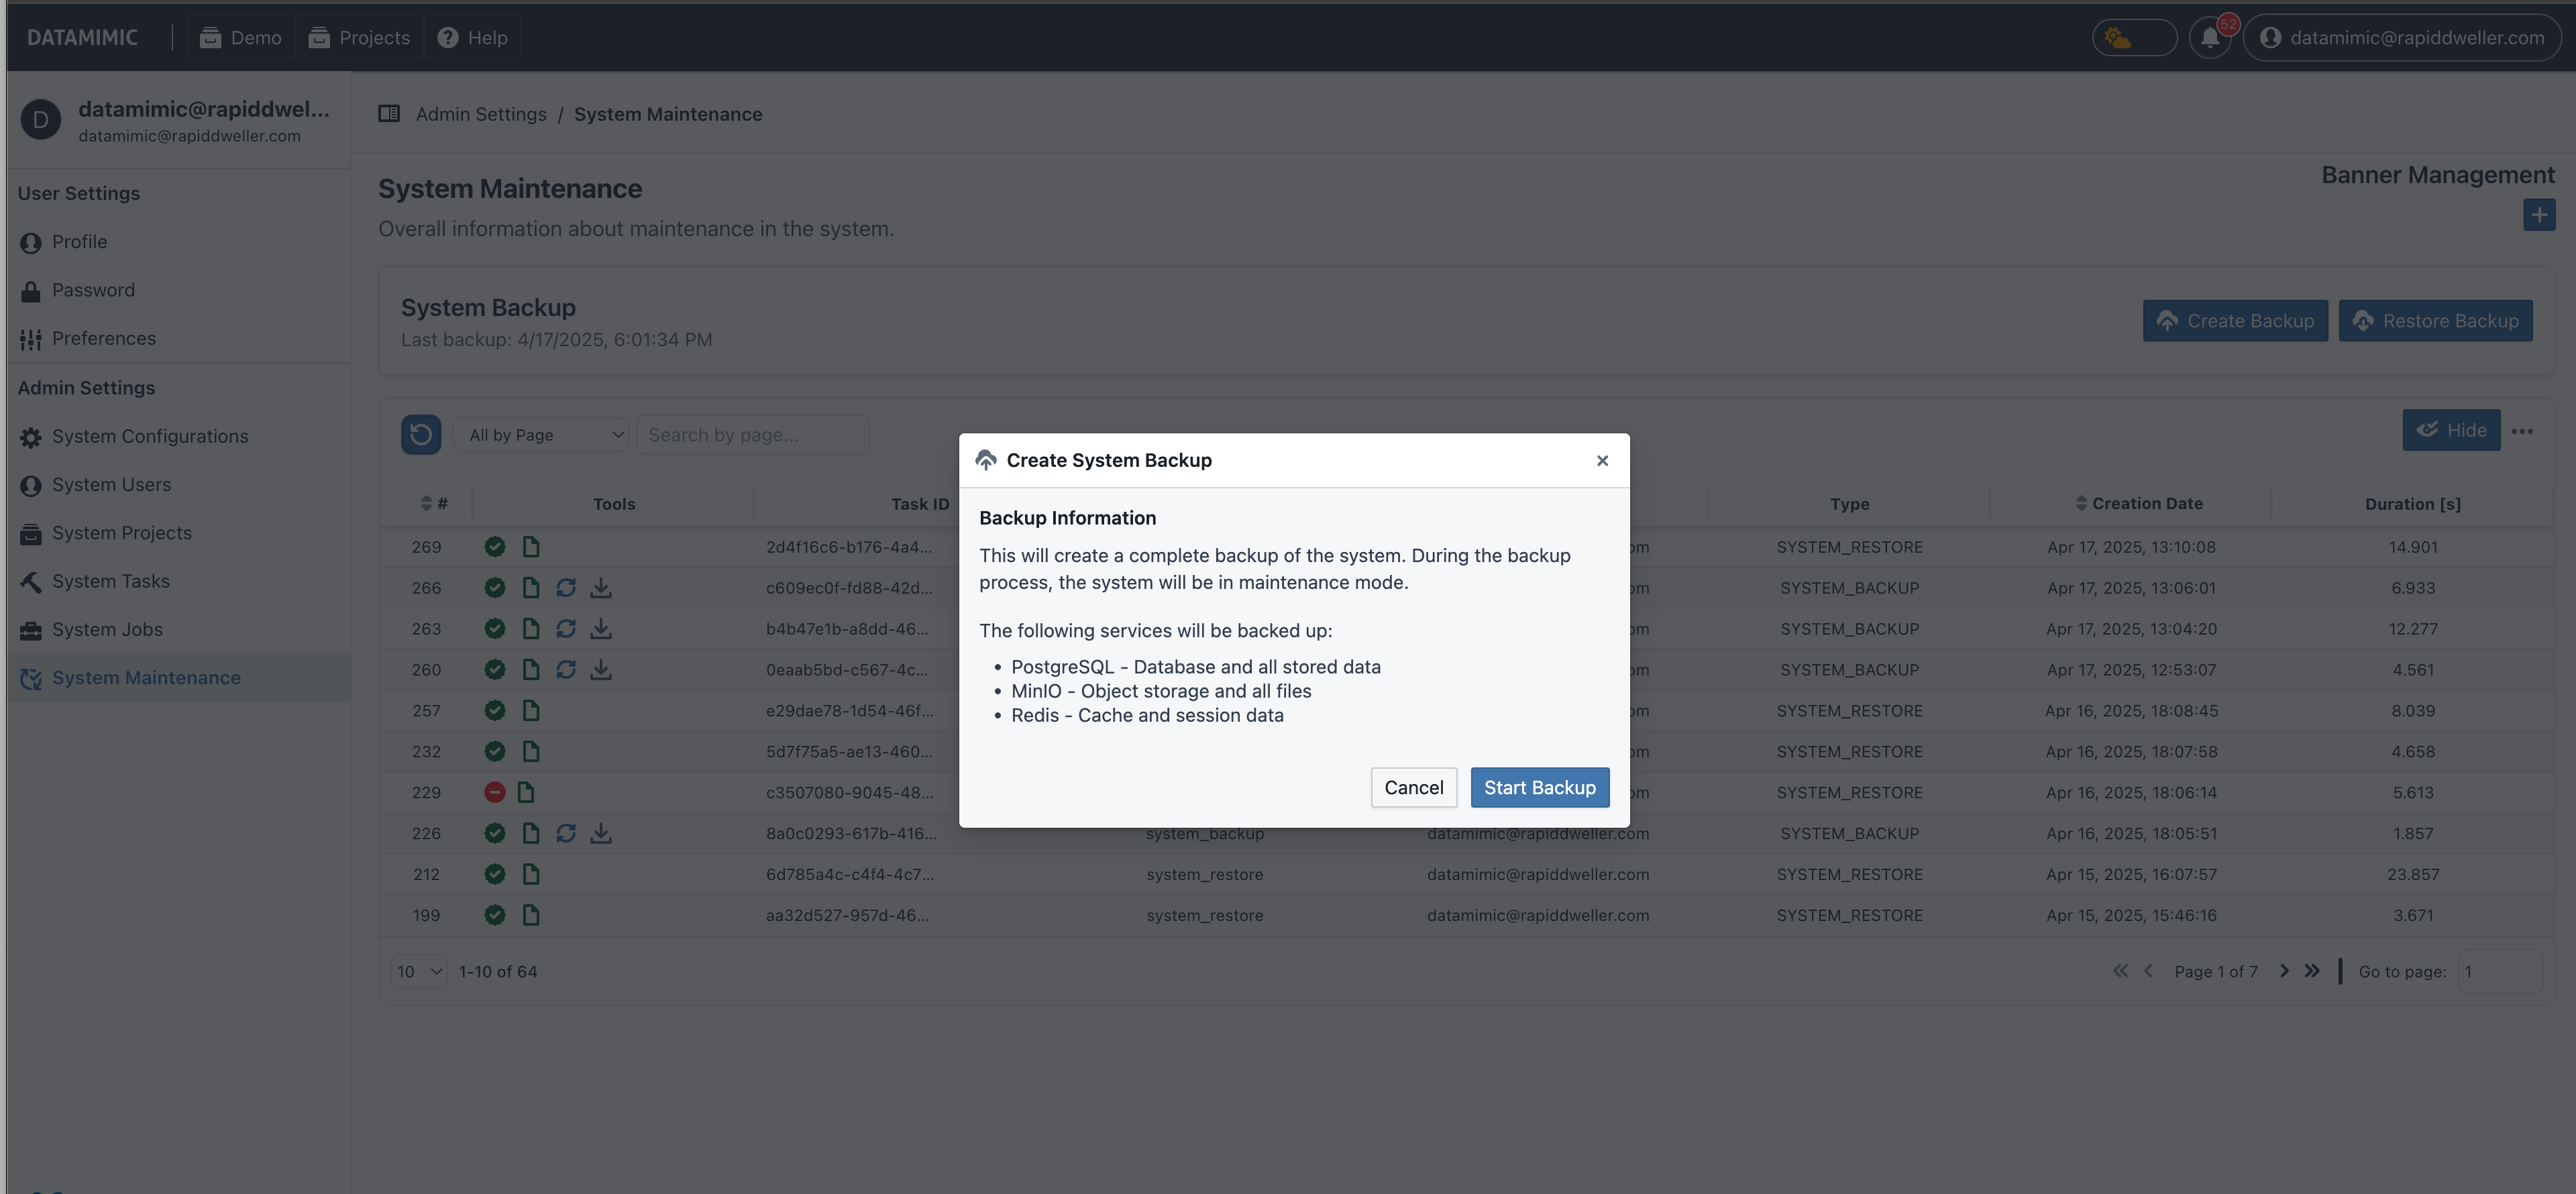Open the three-dots more options menu
Image resolution: width=2576 pixels, height=1194 pixels.
click(x=2521, y=431)
